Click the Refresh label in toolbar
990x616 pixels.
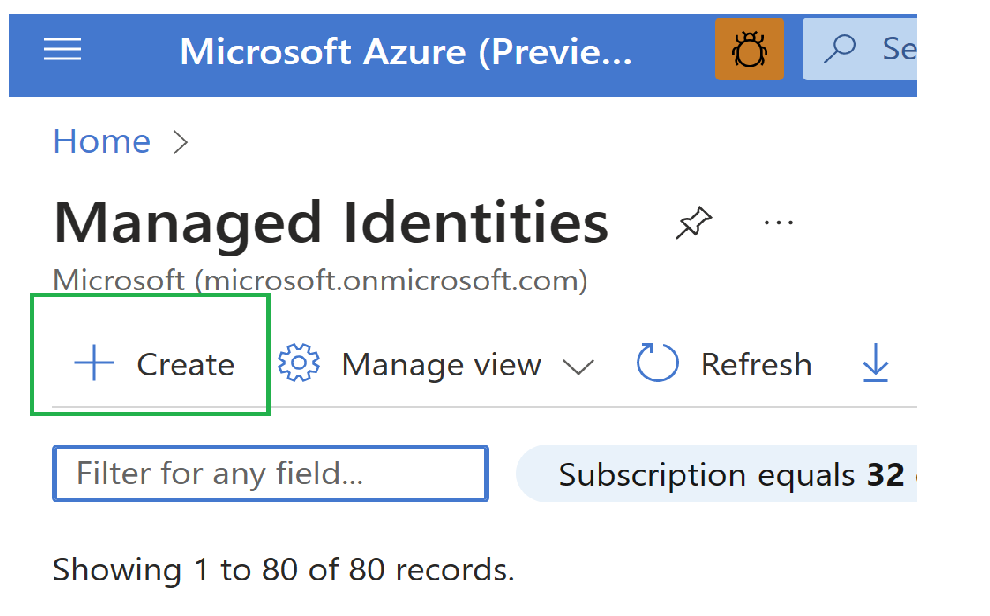[x=756, y=365]
